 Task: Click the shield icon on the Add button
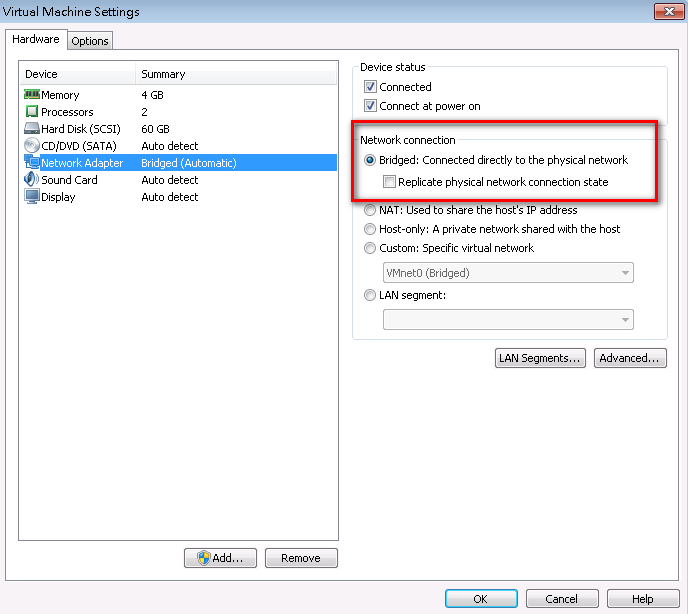204,558
